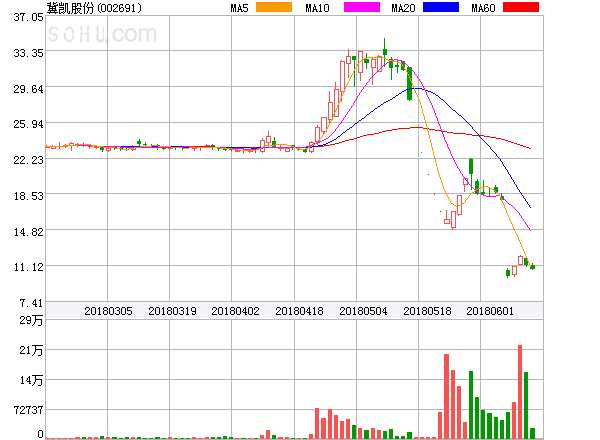This screenshot has height=440, width=600.
Task: Select the MA5 legend label
Action: pos(239,8)
